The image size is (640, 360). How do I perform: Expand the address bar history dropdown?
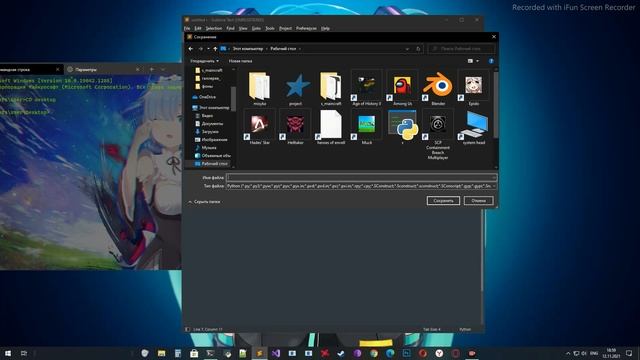(x=407, y=49)
